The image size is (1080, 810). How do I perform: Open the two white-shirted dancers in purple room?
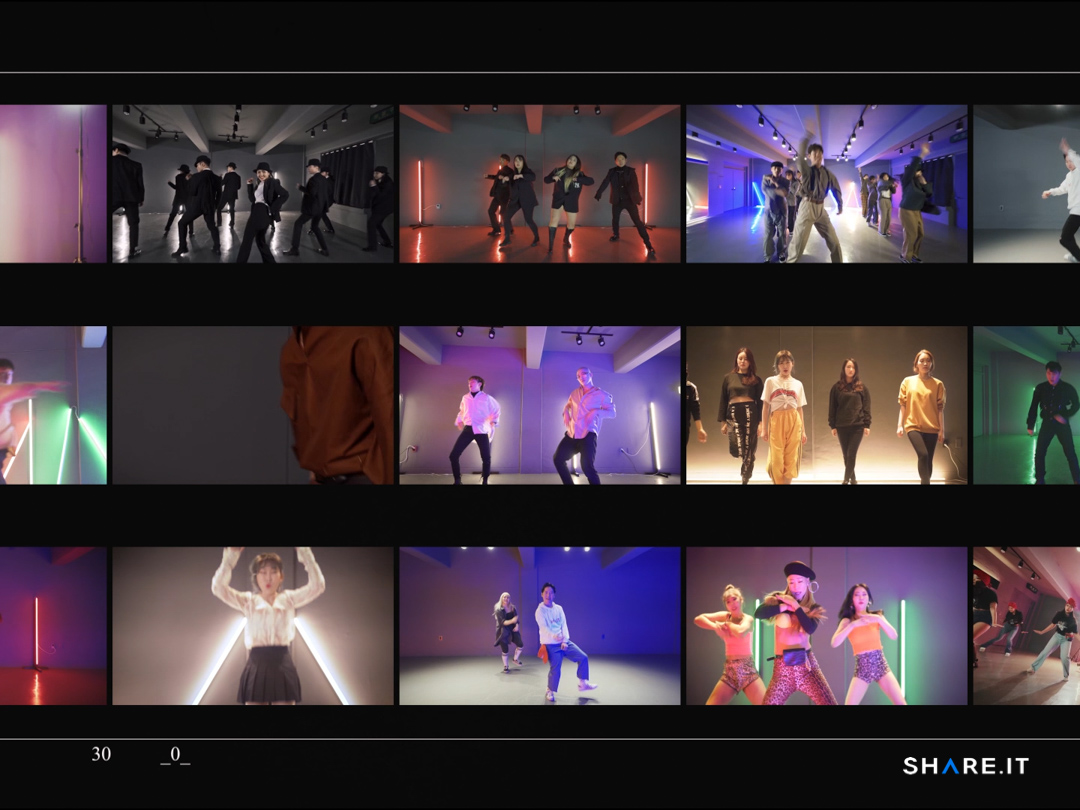click(540, 405)
